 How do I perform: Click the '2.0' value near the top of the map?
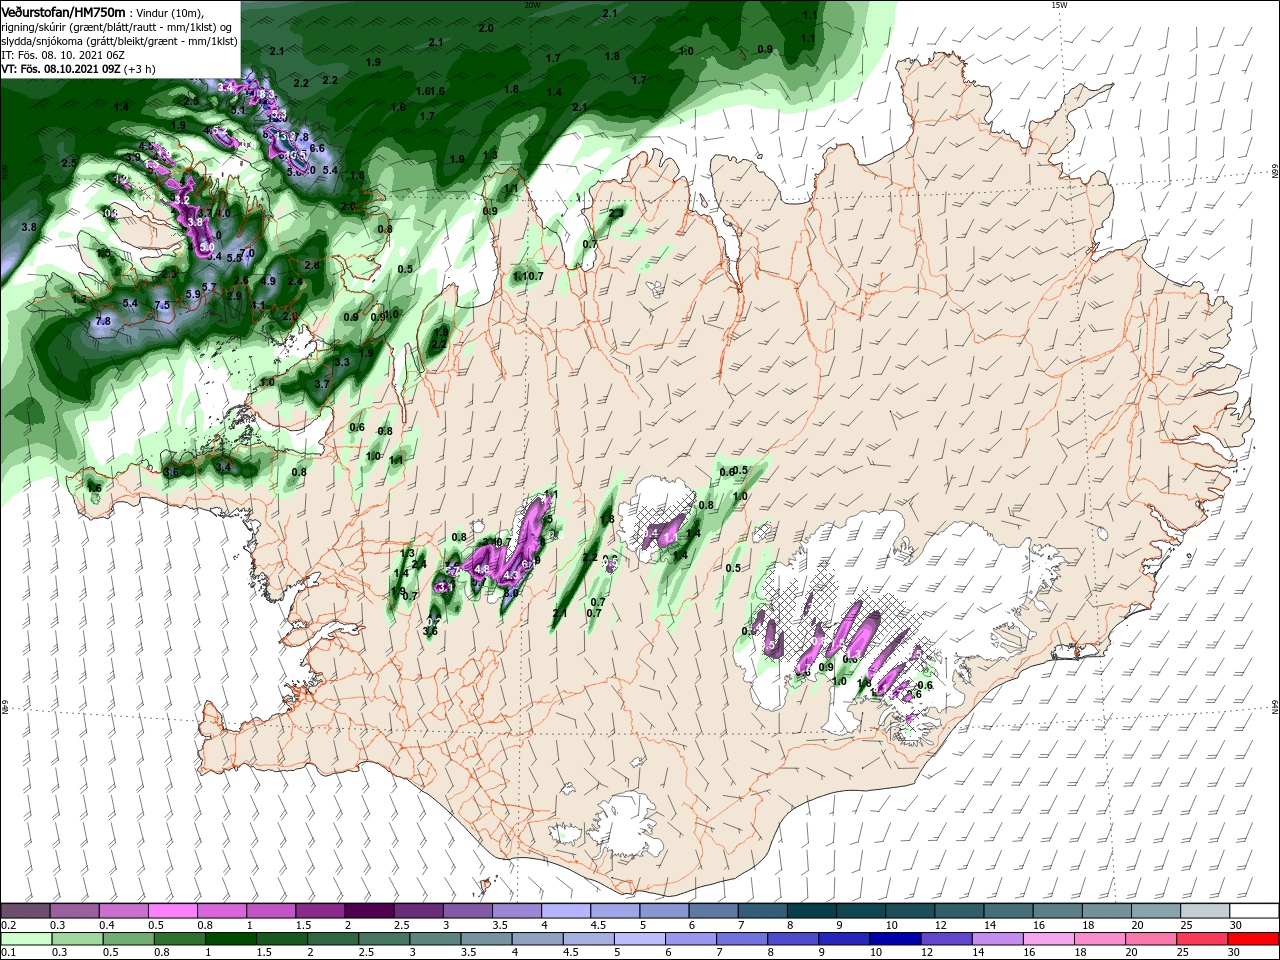point(486,28)
